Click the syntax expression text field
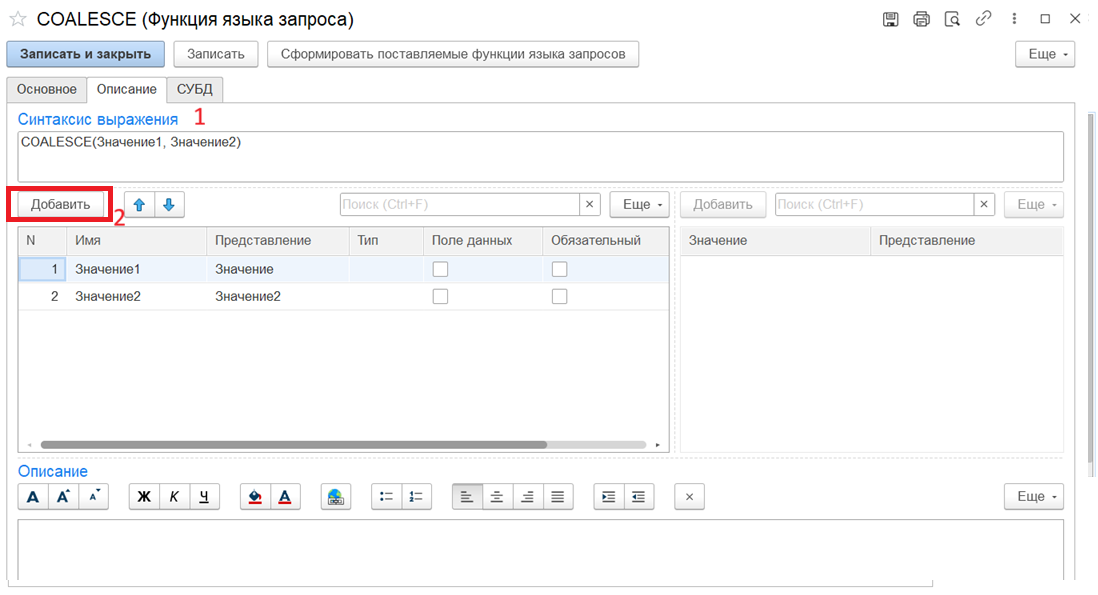 coord(540,157)
